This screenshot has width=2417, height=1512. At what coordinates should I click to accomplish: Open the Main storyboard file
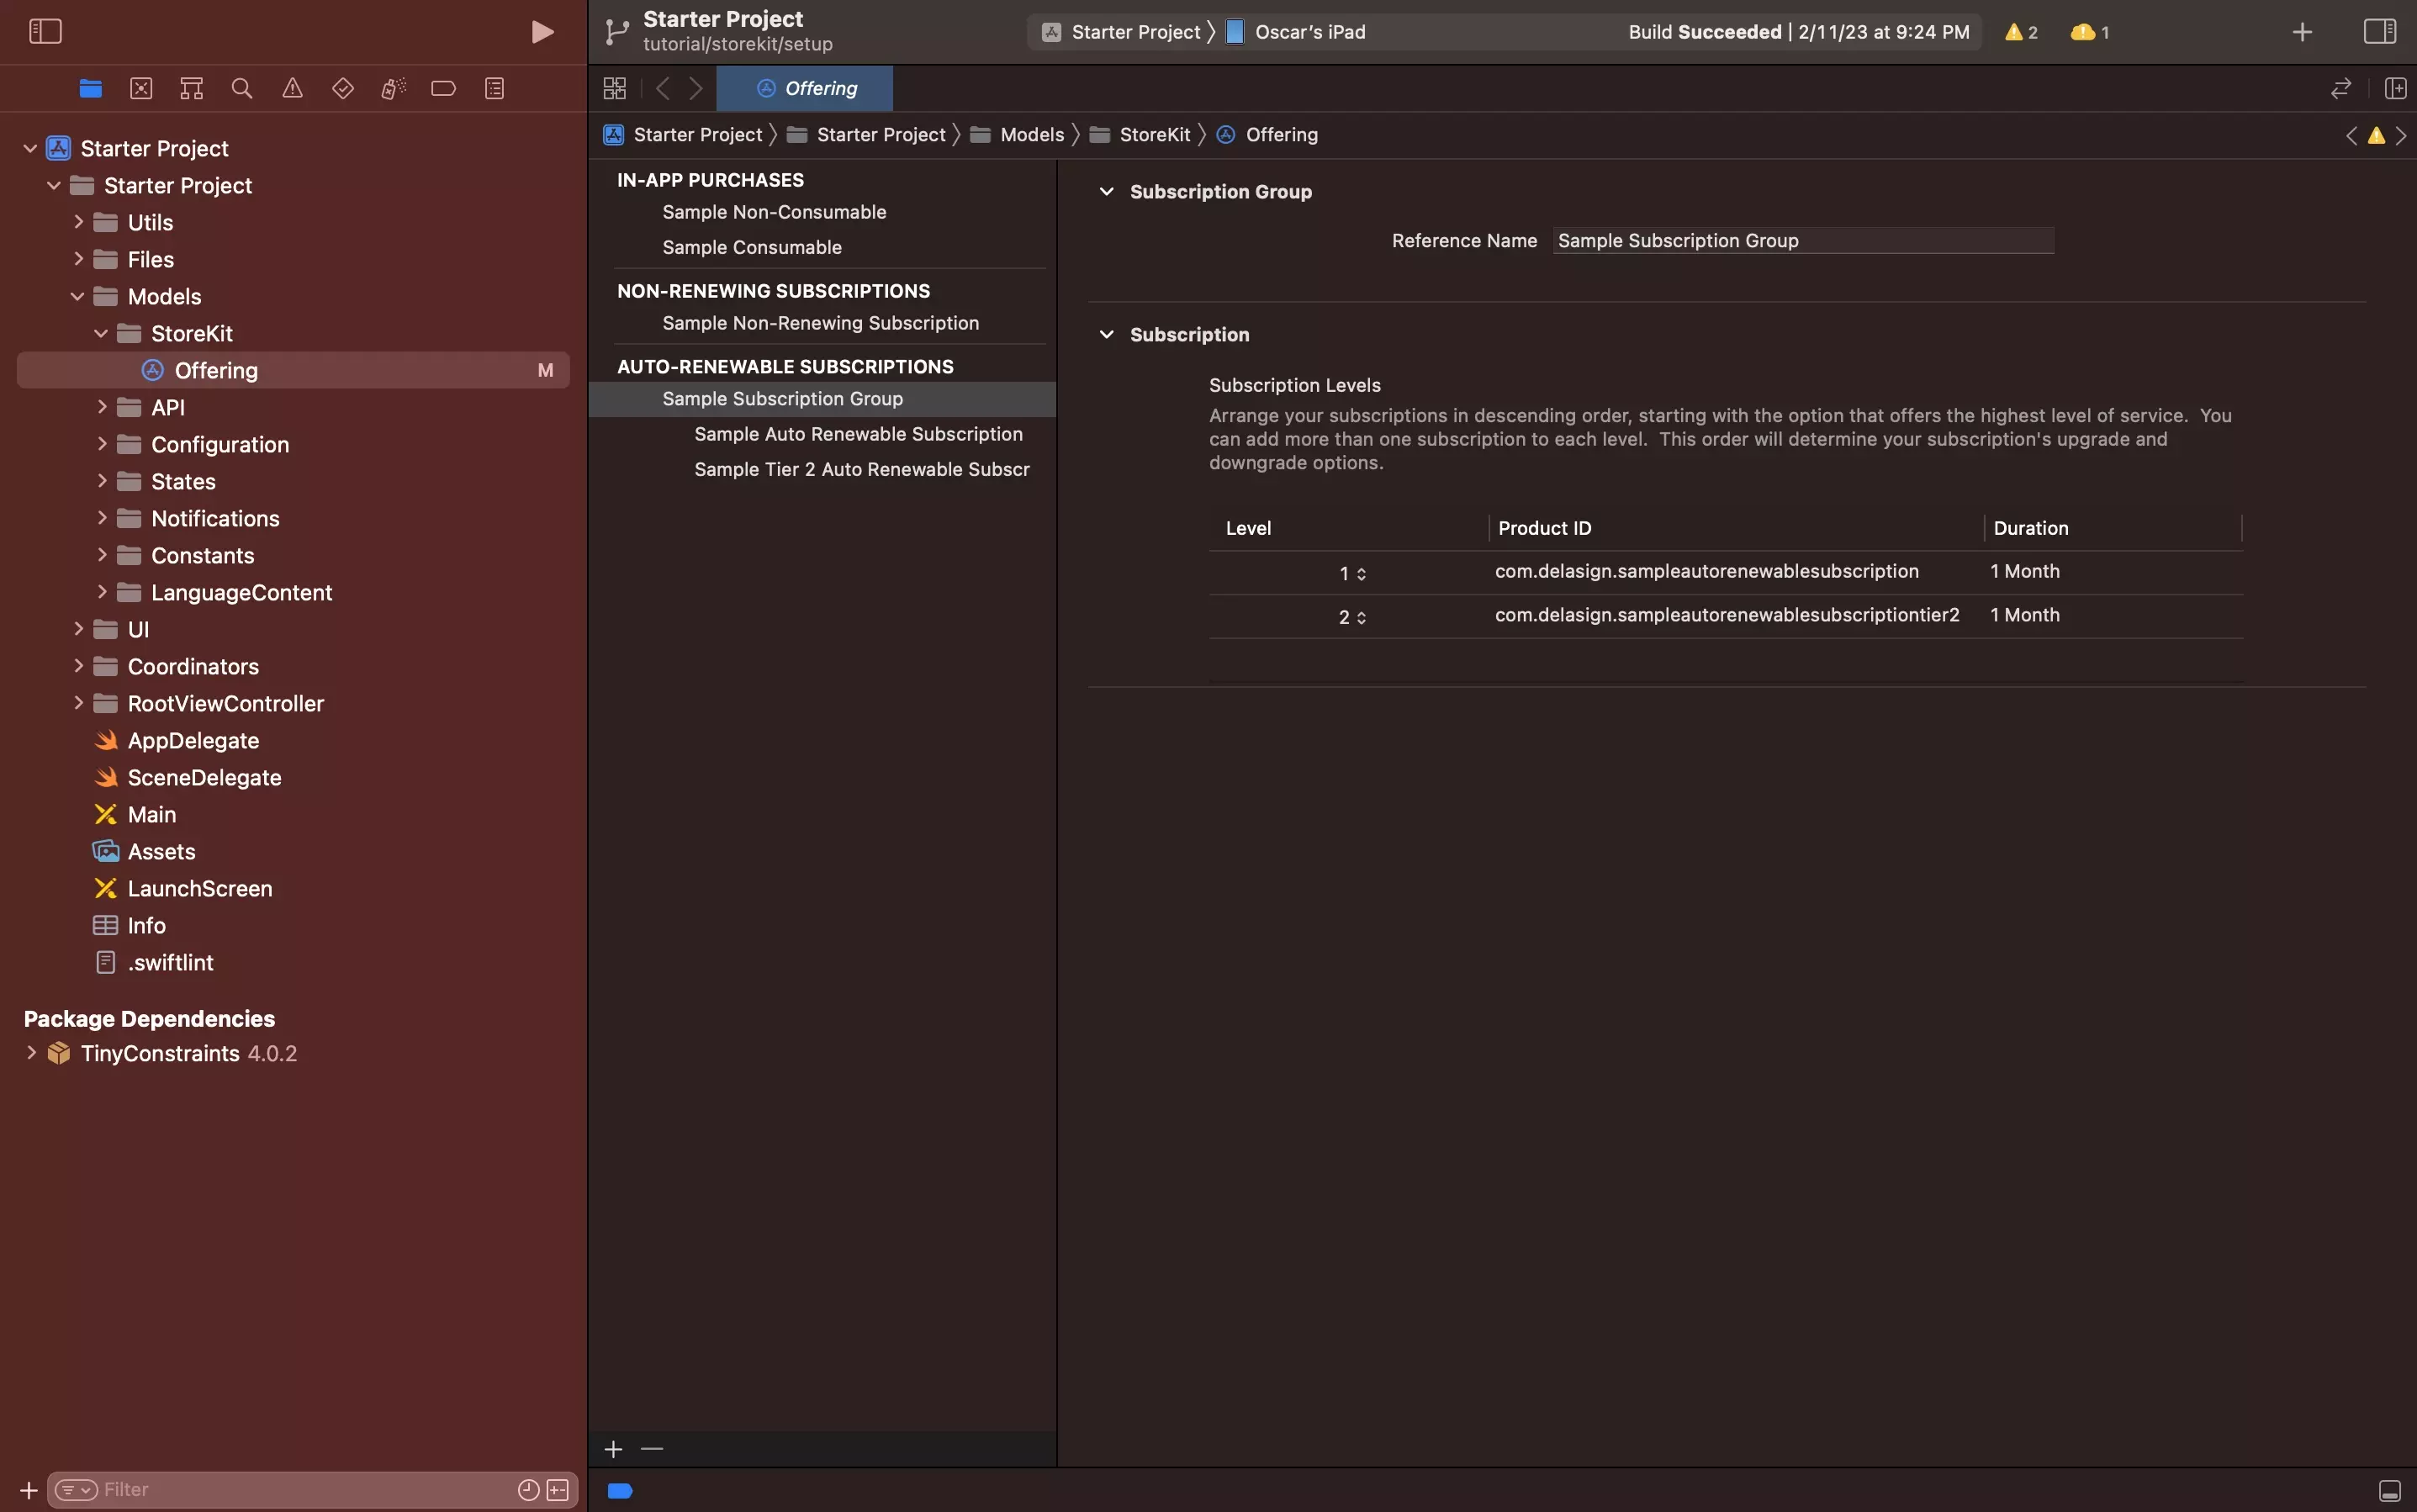pos(151,814)
